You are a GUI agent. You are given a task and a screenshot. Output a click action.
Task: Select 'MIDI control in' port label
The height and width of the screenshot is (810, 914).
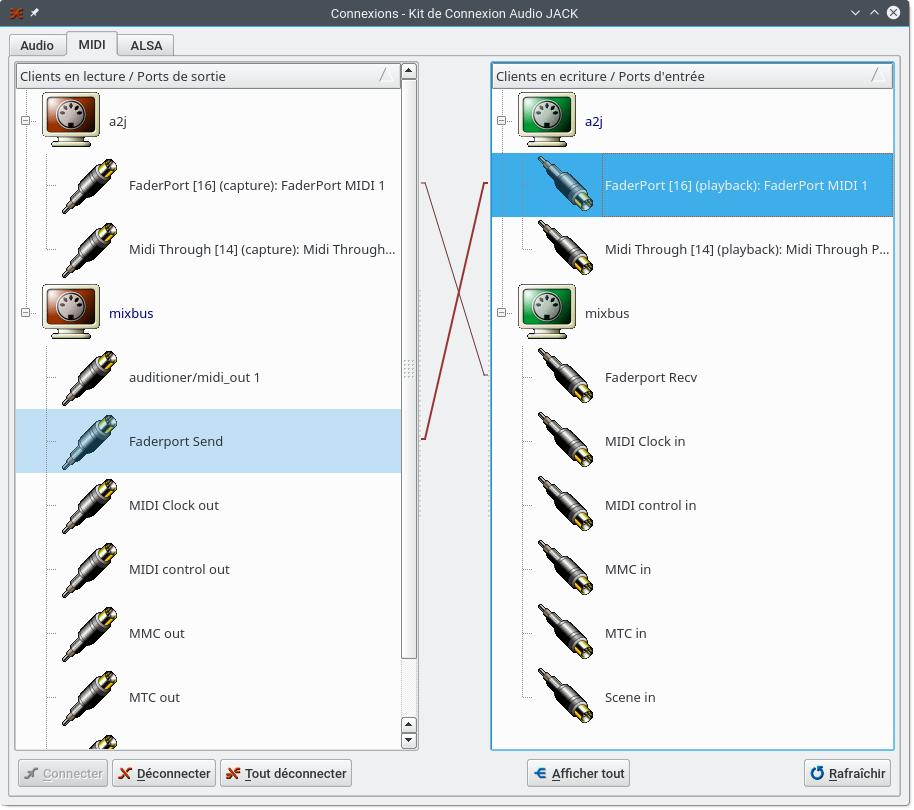[x=651, y=506]
